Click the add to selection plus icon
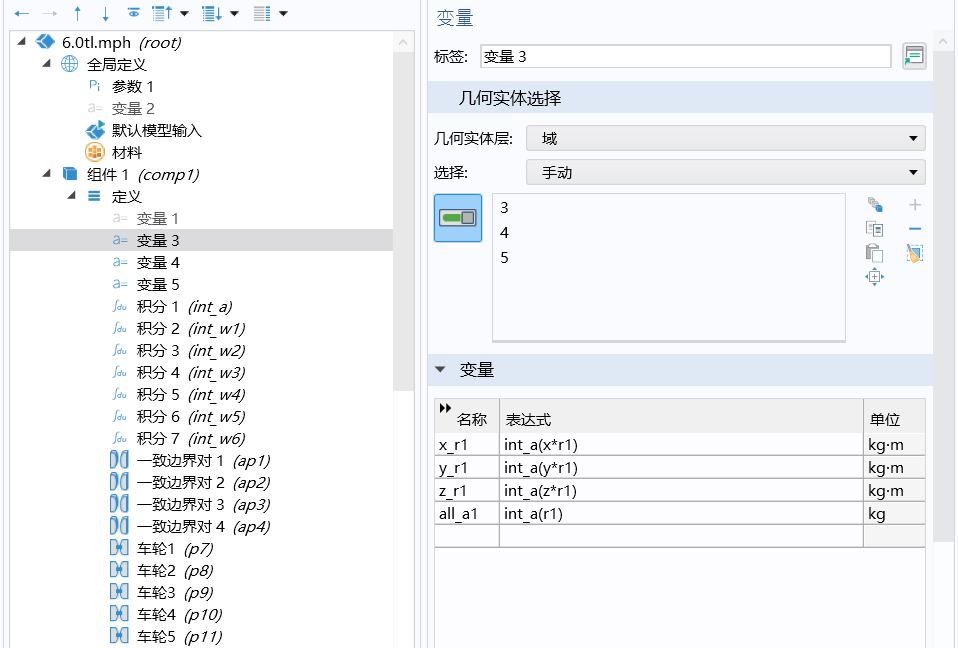Viewport: 958px width, 648px height. (x=915, y=205)
